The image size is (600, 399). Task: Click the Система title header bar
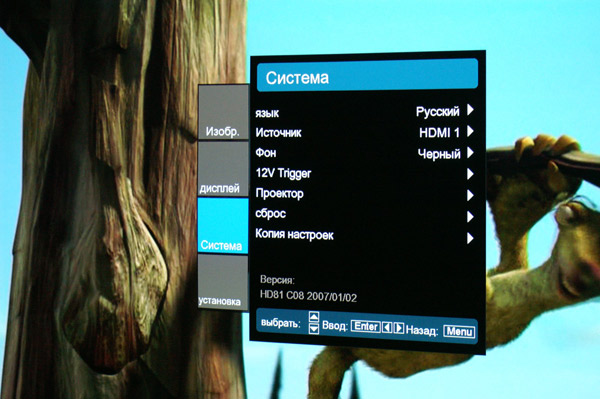point(367,75)
